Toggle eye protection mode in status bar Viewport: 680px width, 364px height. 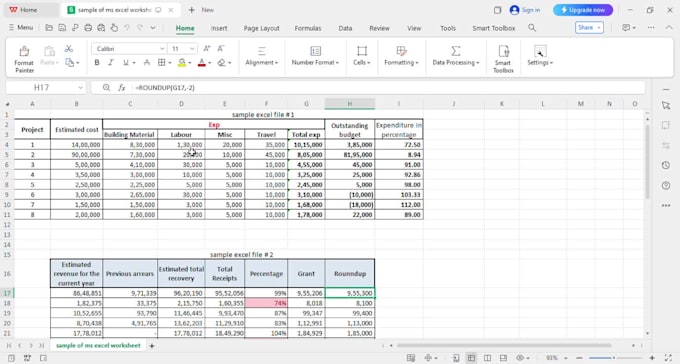[x=520, y=358]
